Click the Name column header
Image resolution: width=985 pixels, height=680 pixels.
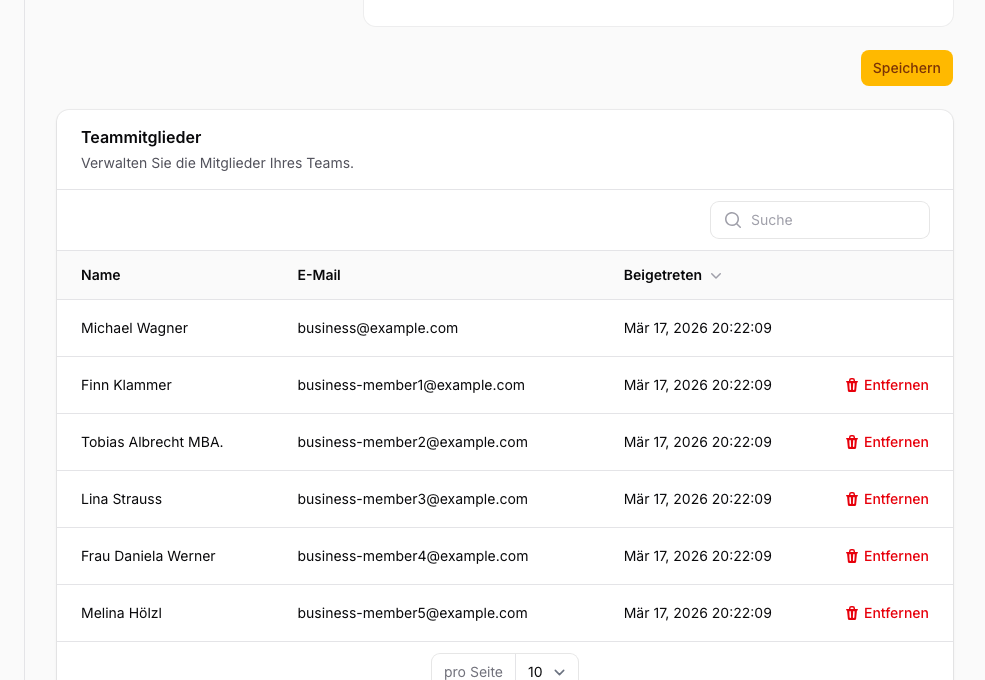(x=100, y=275)
